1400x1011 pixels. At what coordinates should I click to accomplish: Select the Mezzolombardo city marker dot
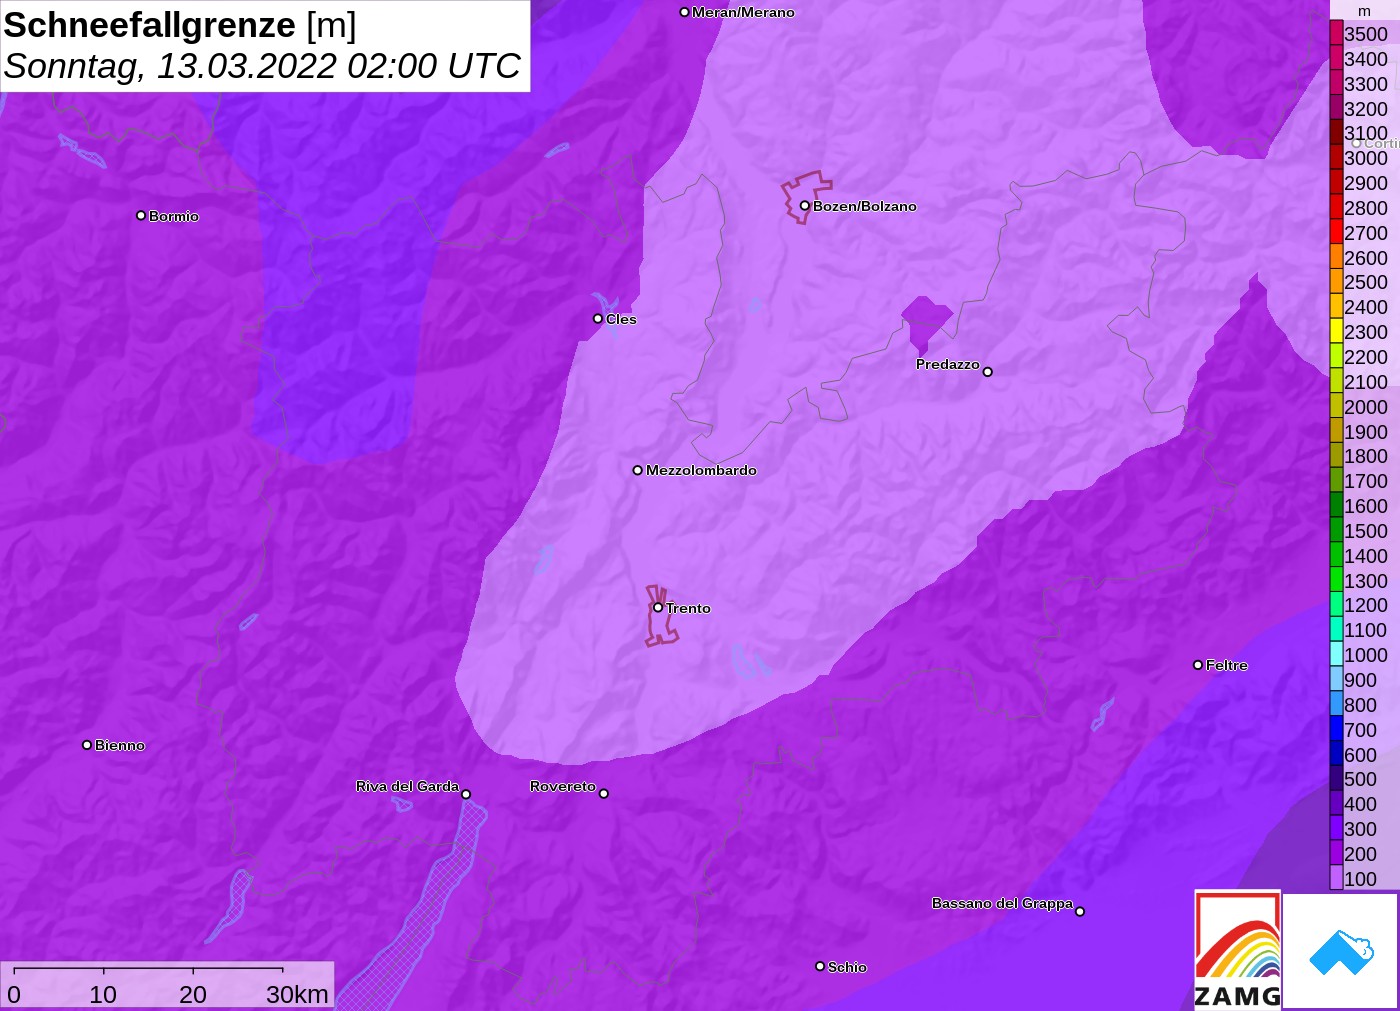(638, 470)
